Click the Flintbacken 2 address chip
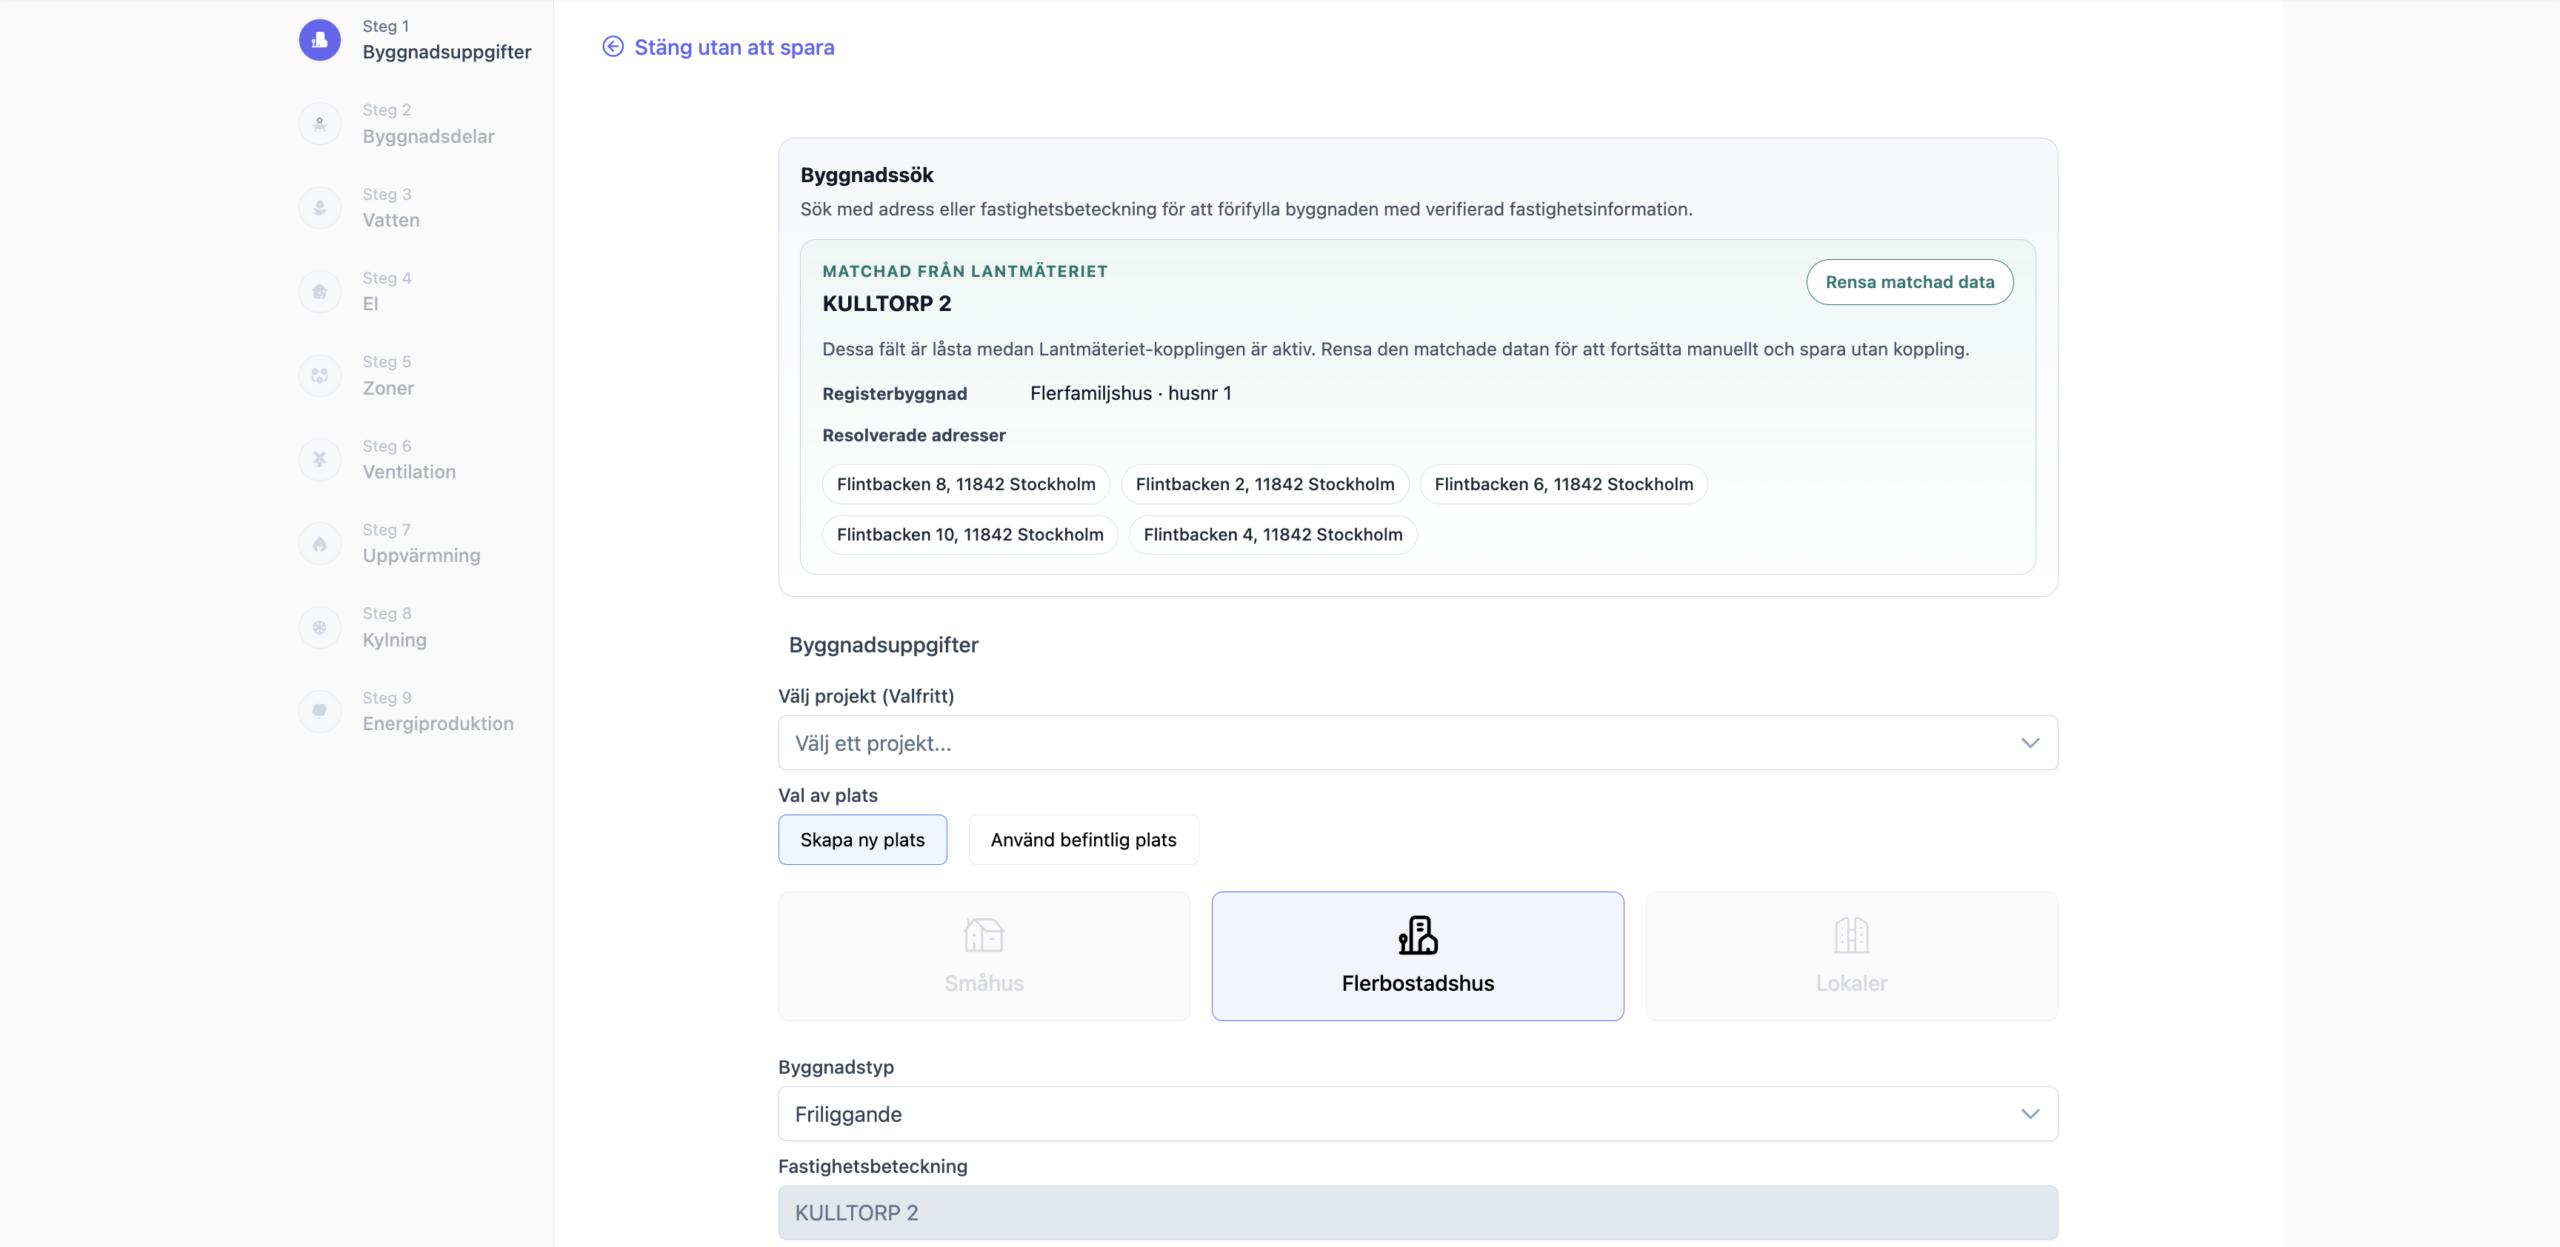Image resolution: width=2560 pixels, height=1247 pixels. point(1265,484)
